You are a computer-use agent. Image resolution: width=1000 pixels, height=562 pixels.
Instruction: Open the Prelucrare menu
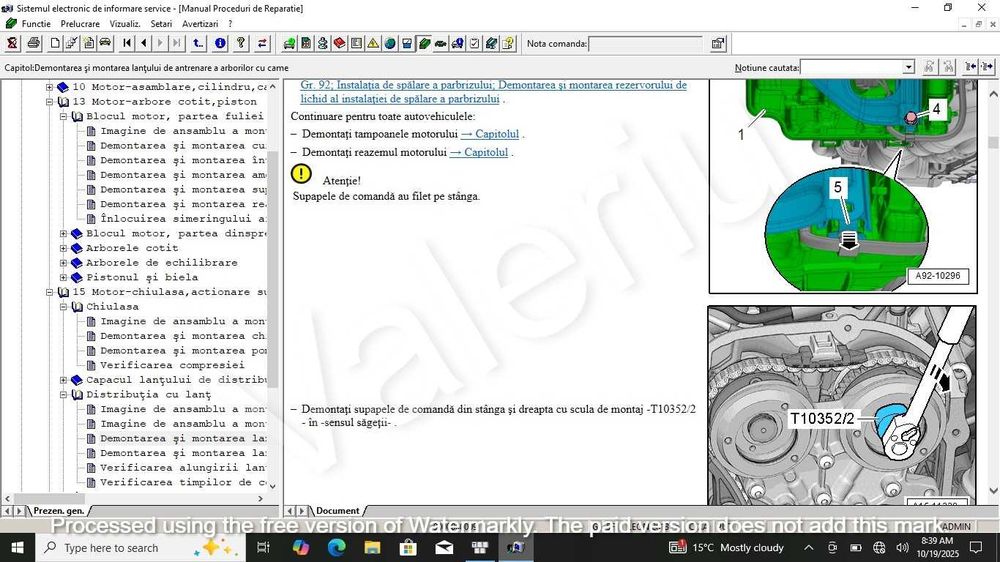coord(80,24)
